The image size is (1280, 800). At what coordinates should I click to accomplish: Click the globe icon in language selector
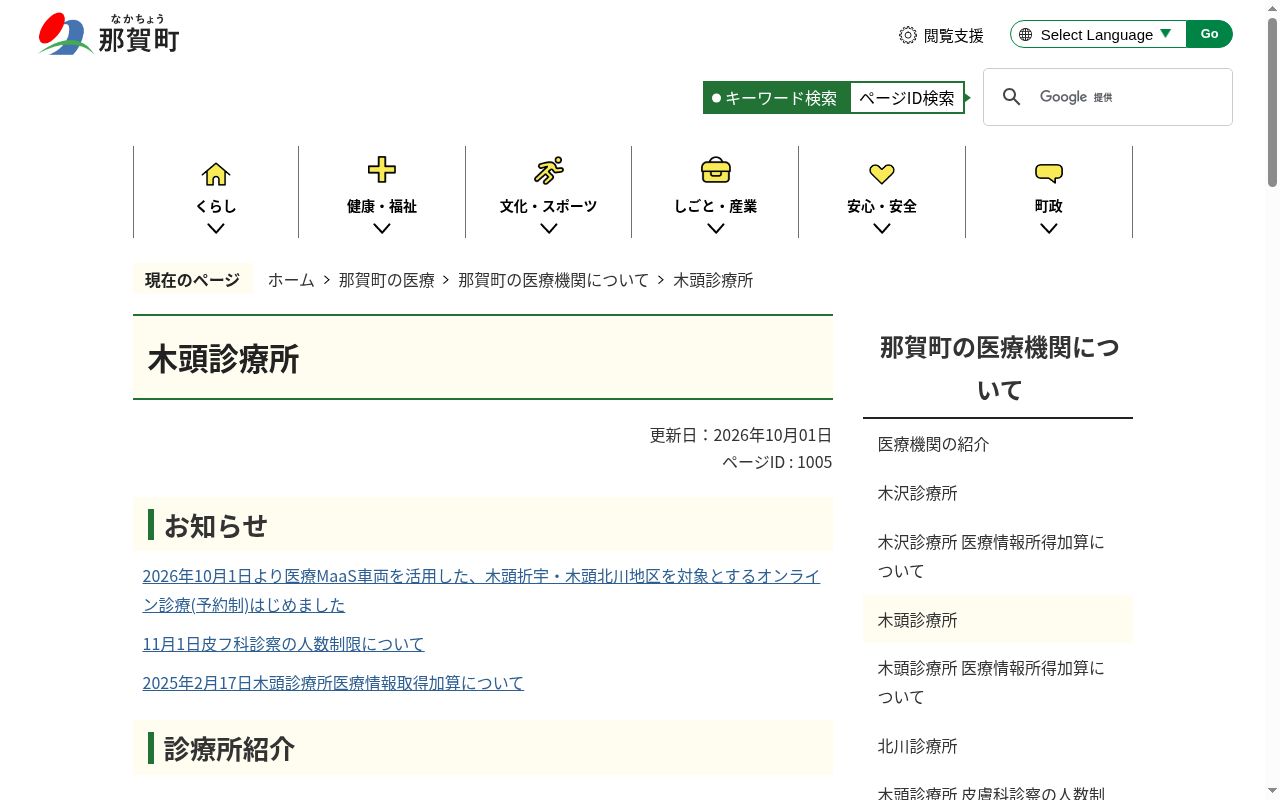[x=1025, y=34]
